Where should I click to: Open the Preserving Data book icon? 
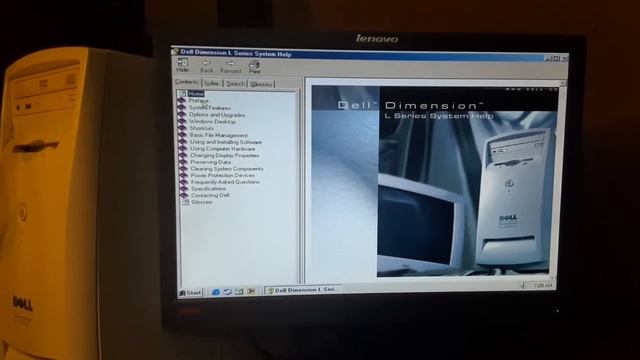point(183,162)
